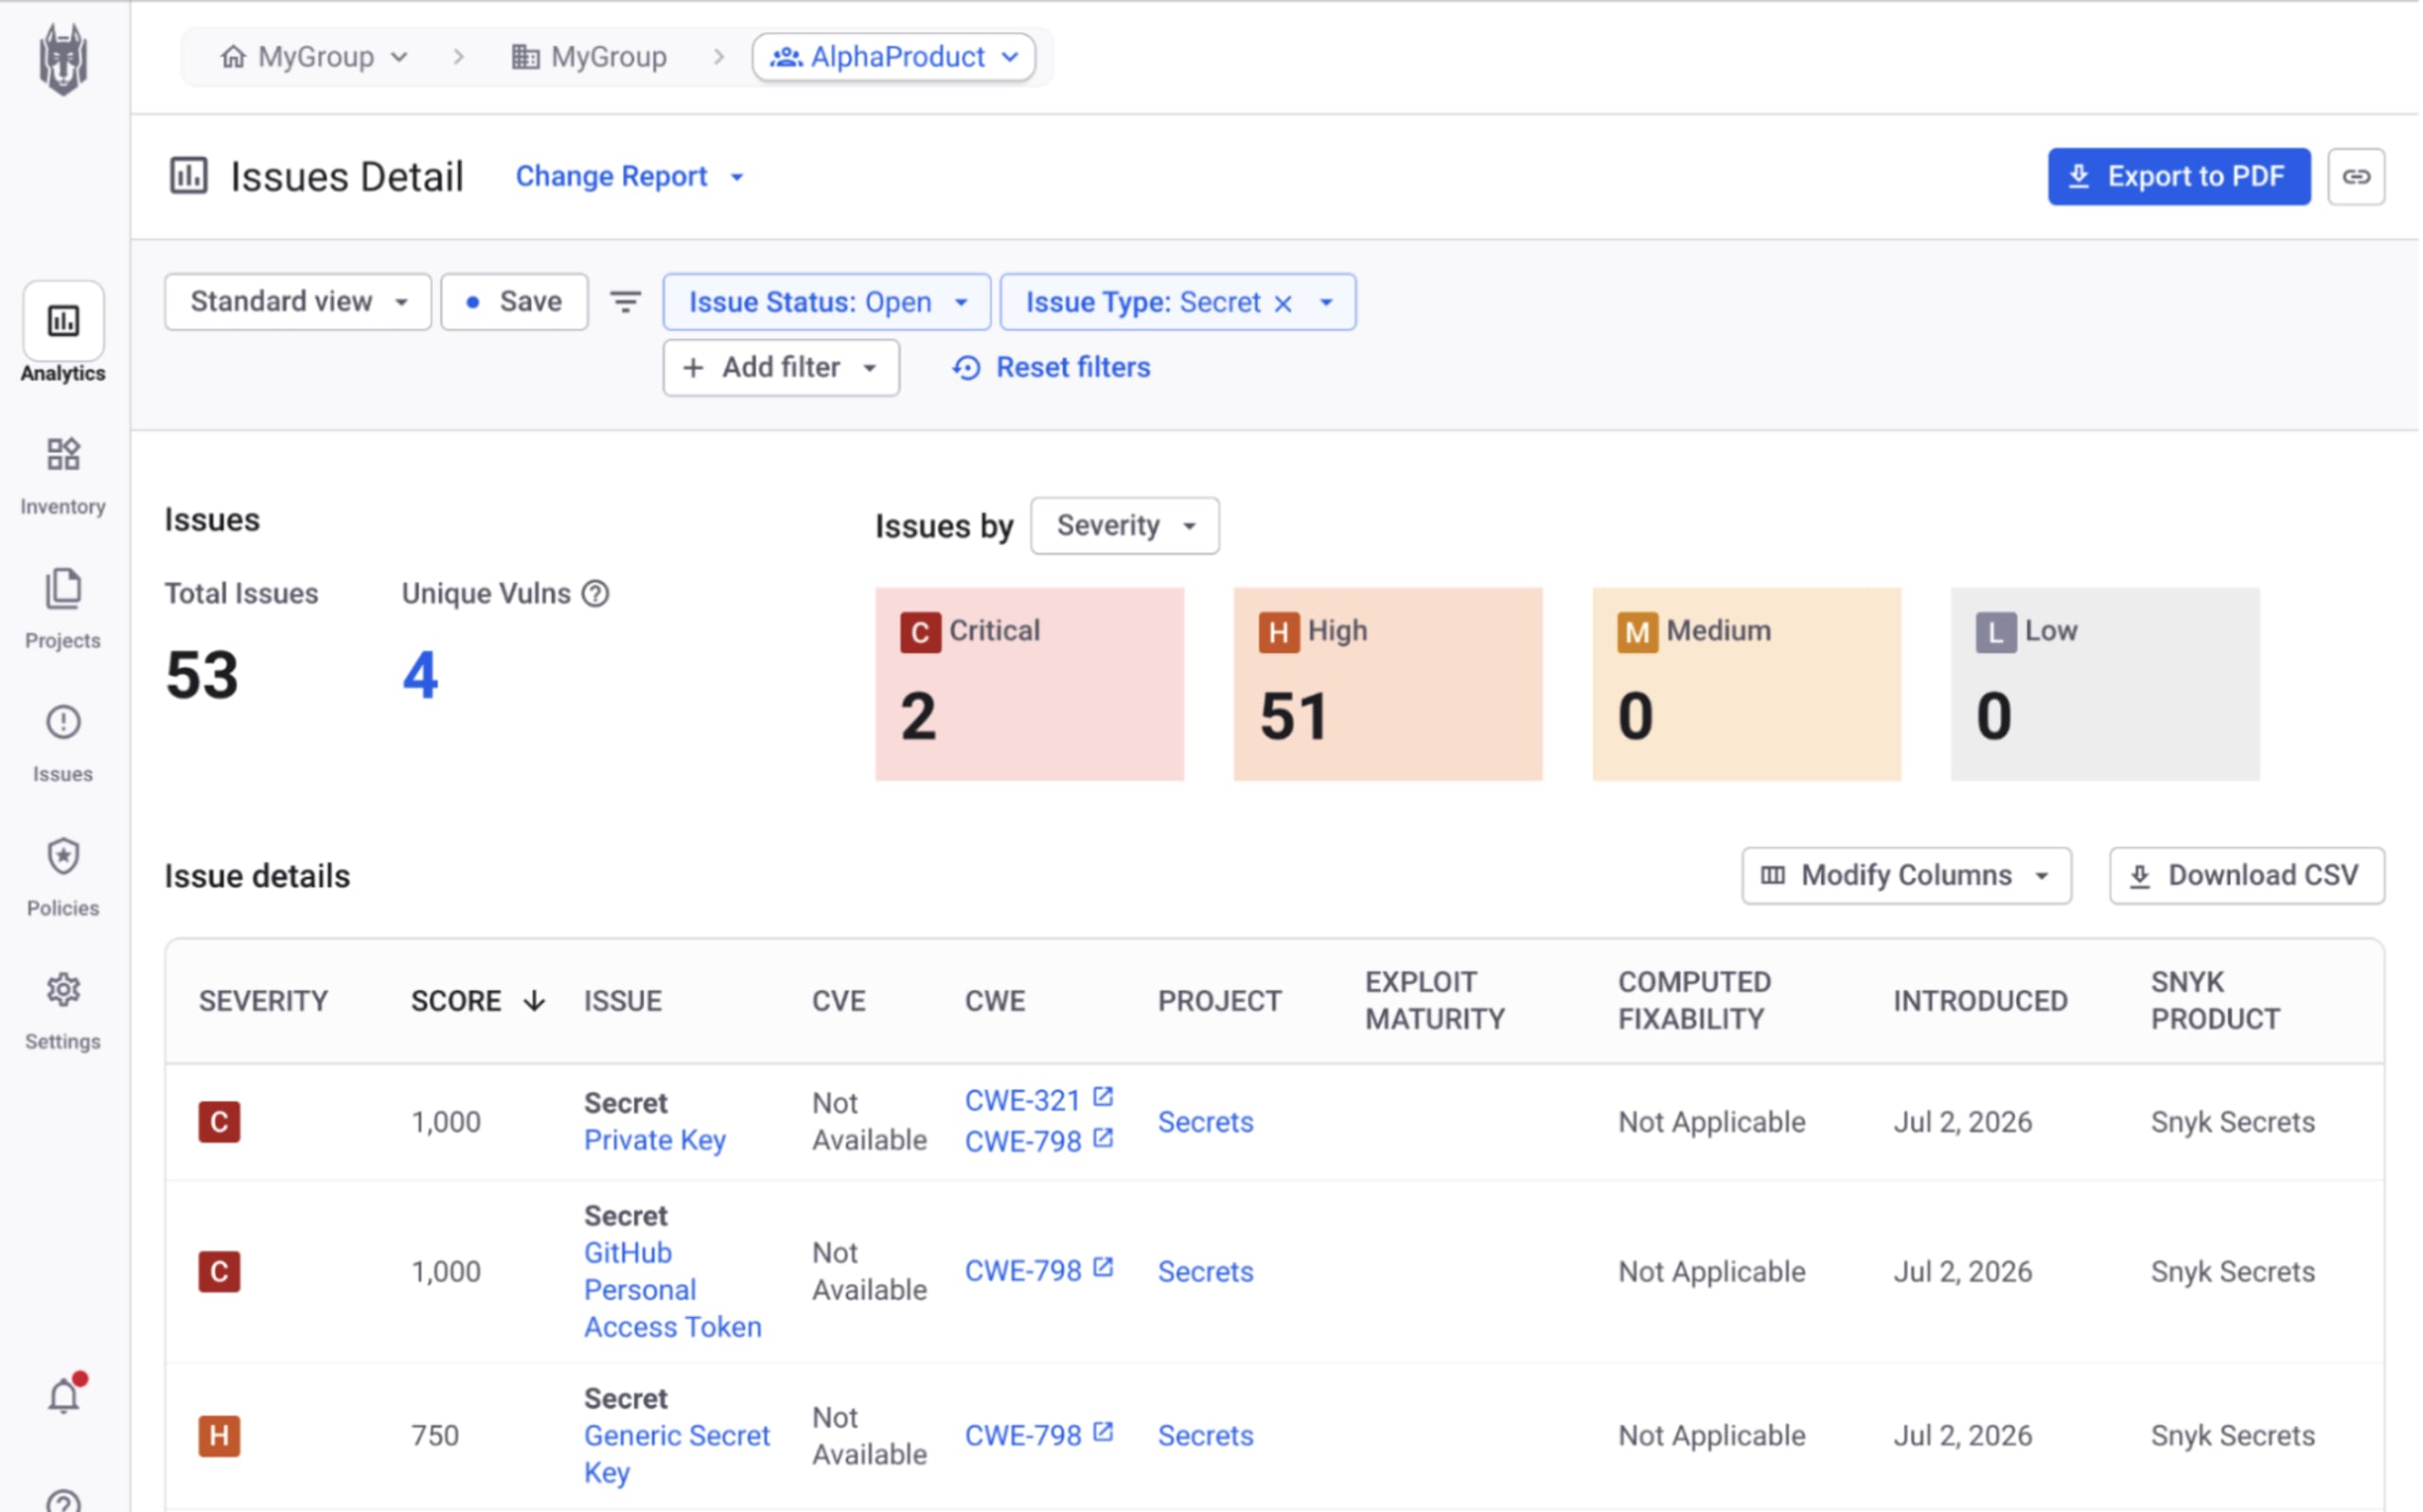The width and height of the screenshot is (2423, 1512).
Task: Change the Issues by Severity dropdown
Action: pos(1126,526)
